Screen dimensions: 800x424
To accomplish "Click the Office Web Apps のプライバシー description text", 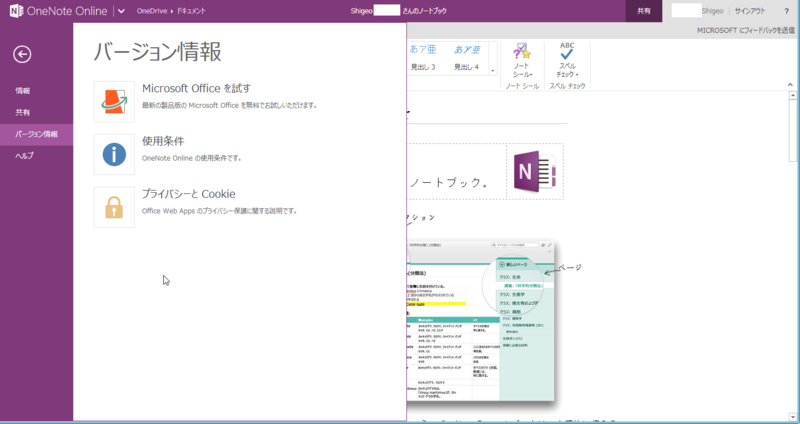I will (x=219, y=211).
